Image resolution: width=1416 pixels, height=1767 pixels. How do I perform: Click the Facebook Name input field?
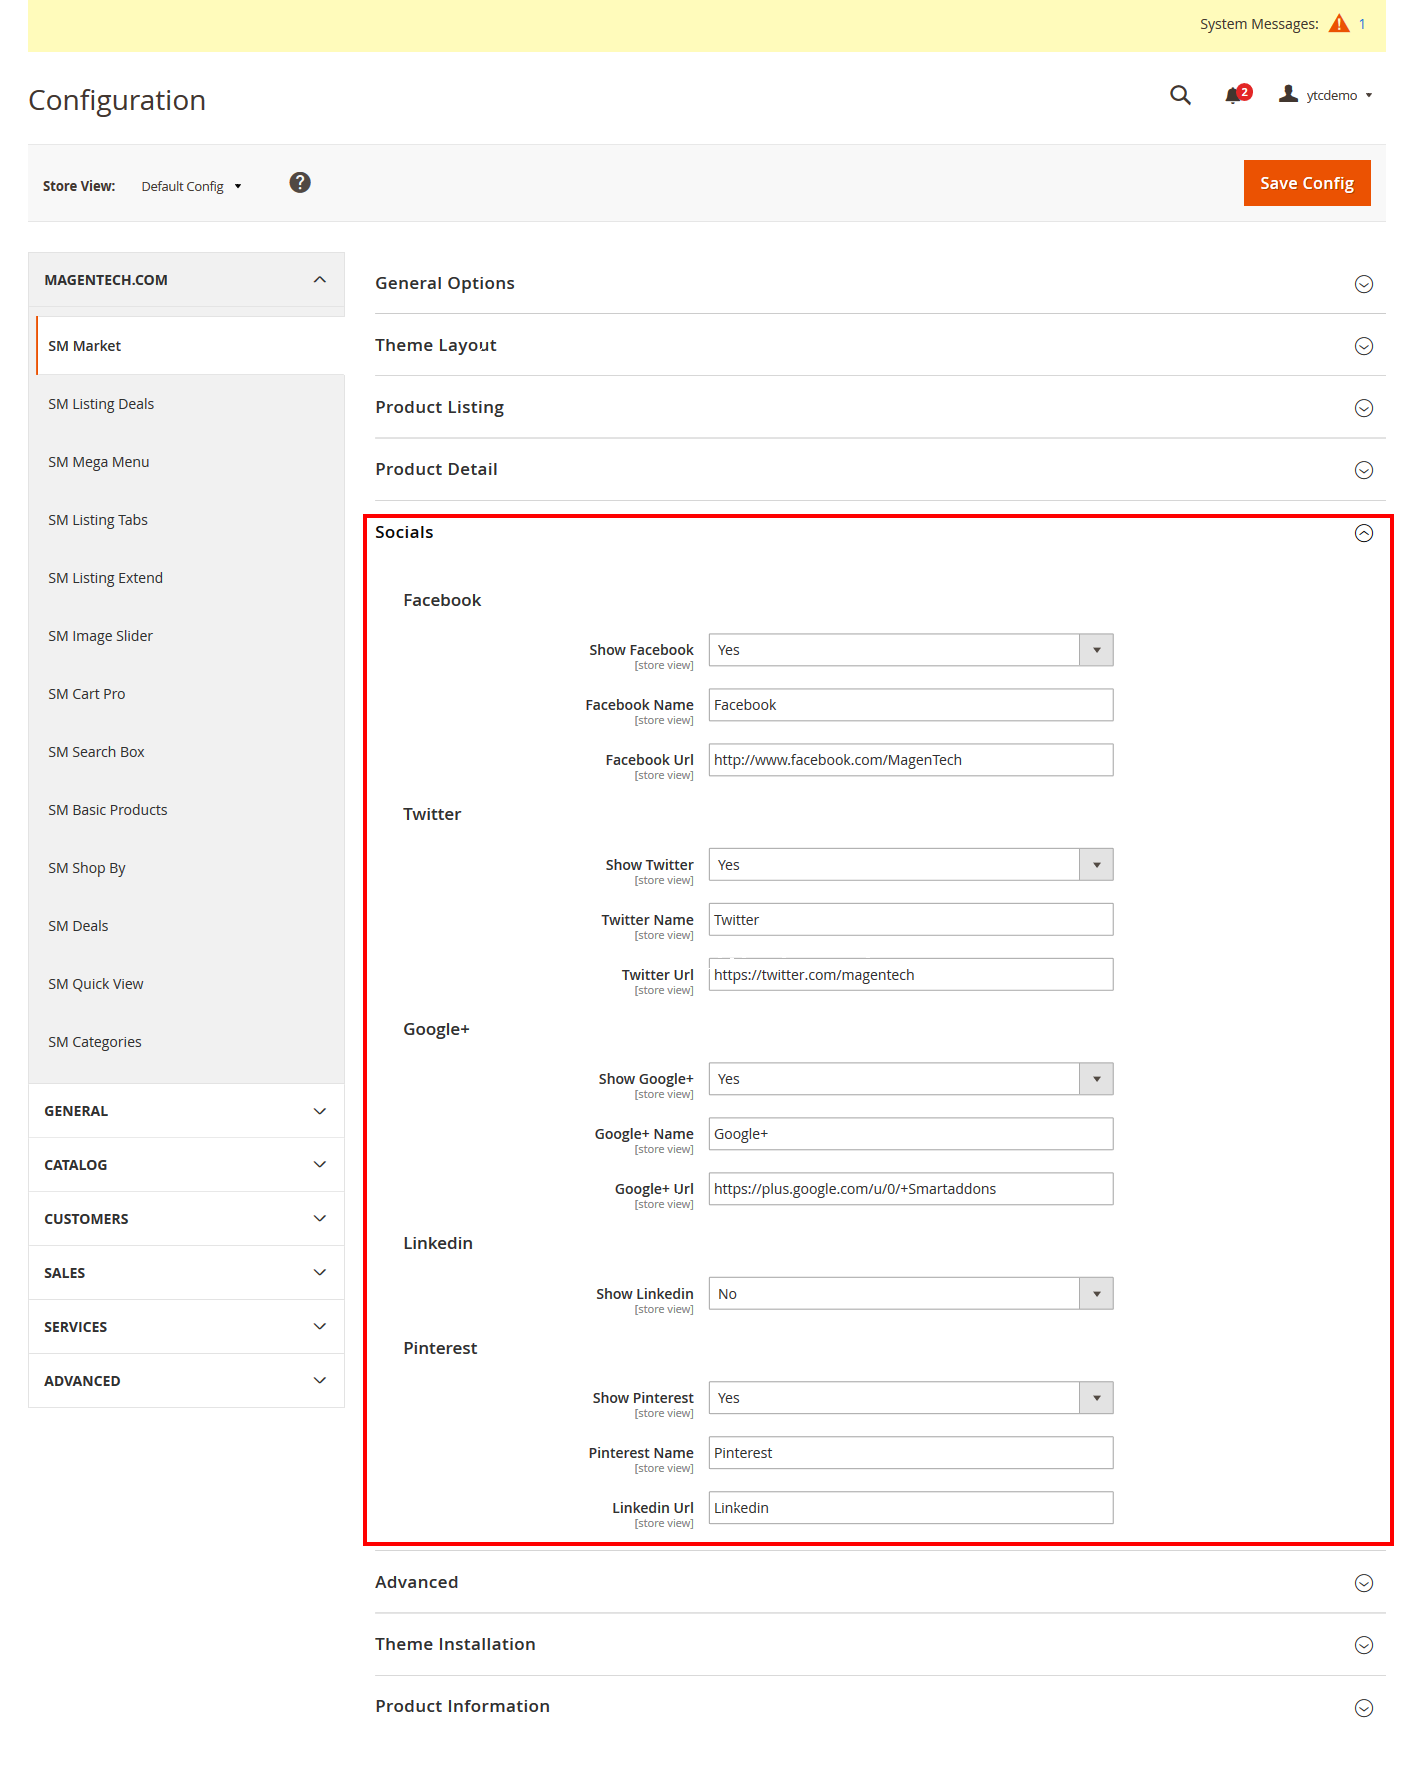click(x=910, y=705)
